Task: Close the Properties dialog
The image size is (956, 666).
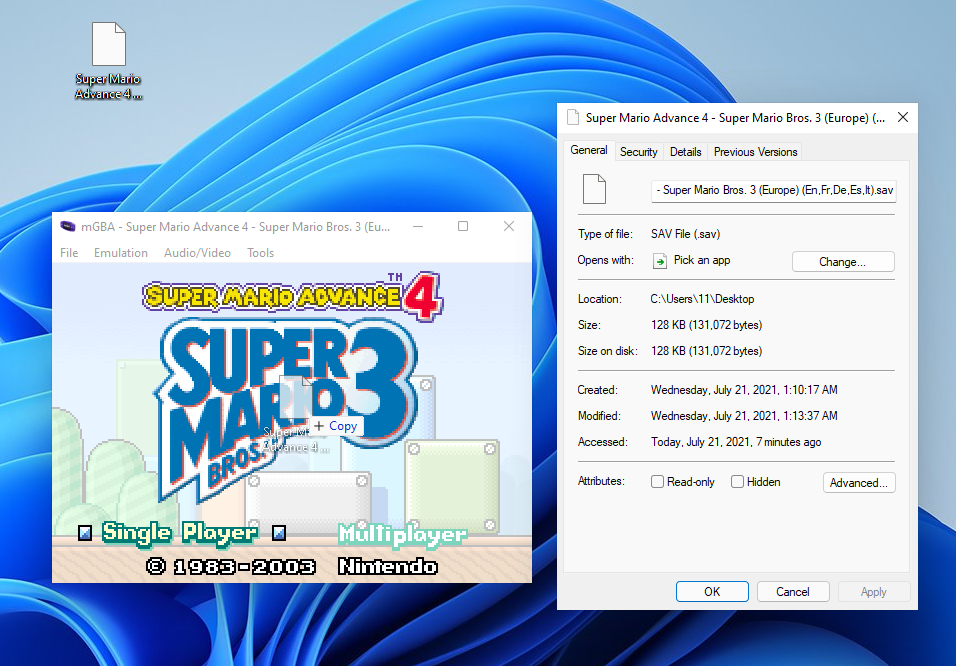Action: (x=903, y=117)
